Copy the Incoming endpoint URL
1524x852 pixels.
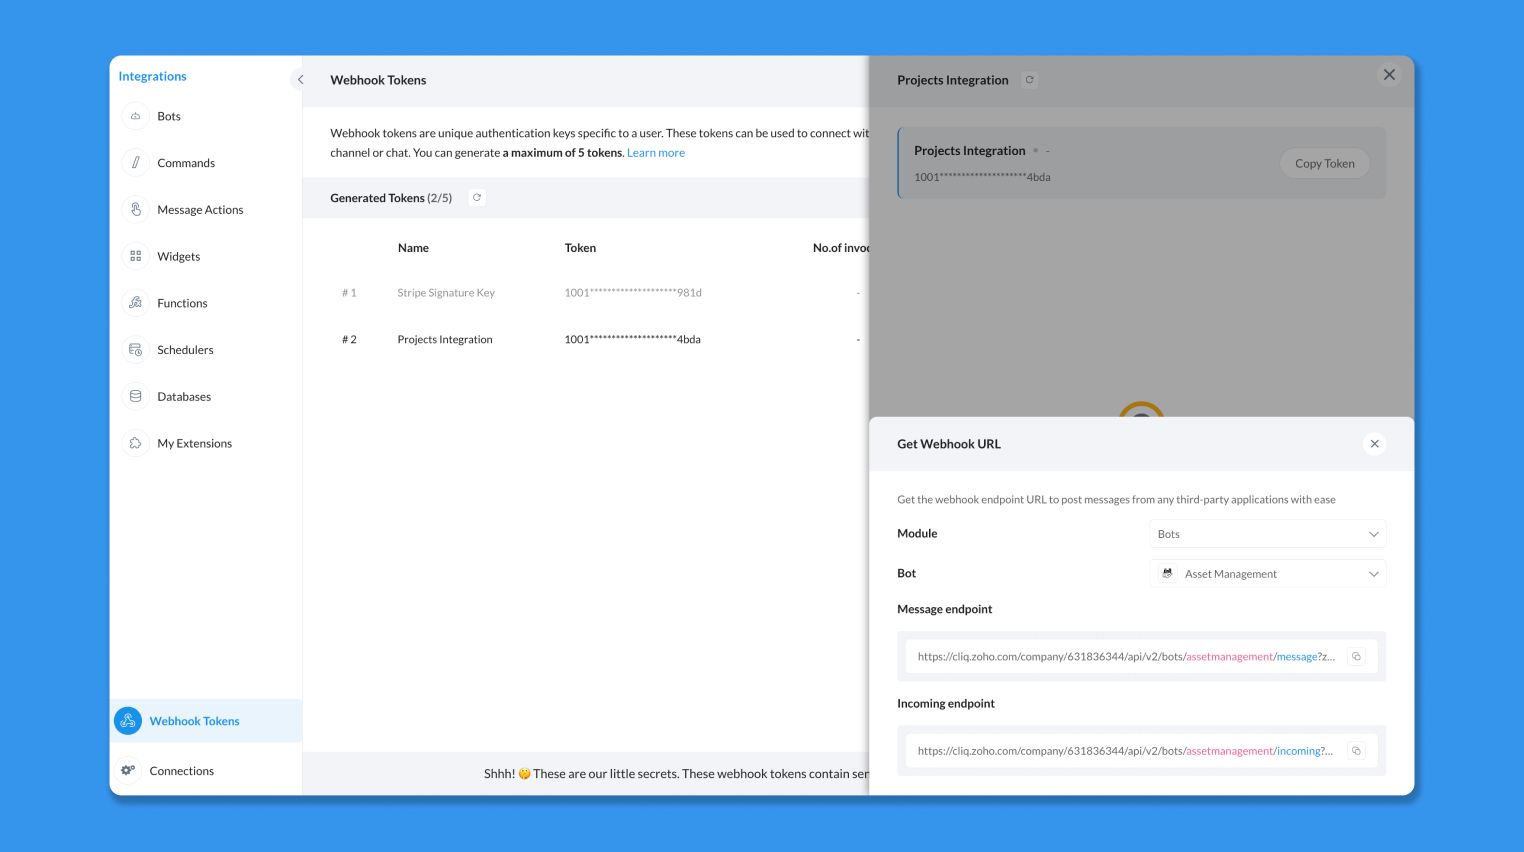pos(1356,751)
